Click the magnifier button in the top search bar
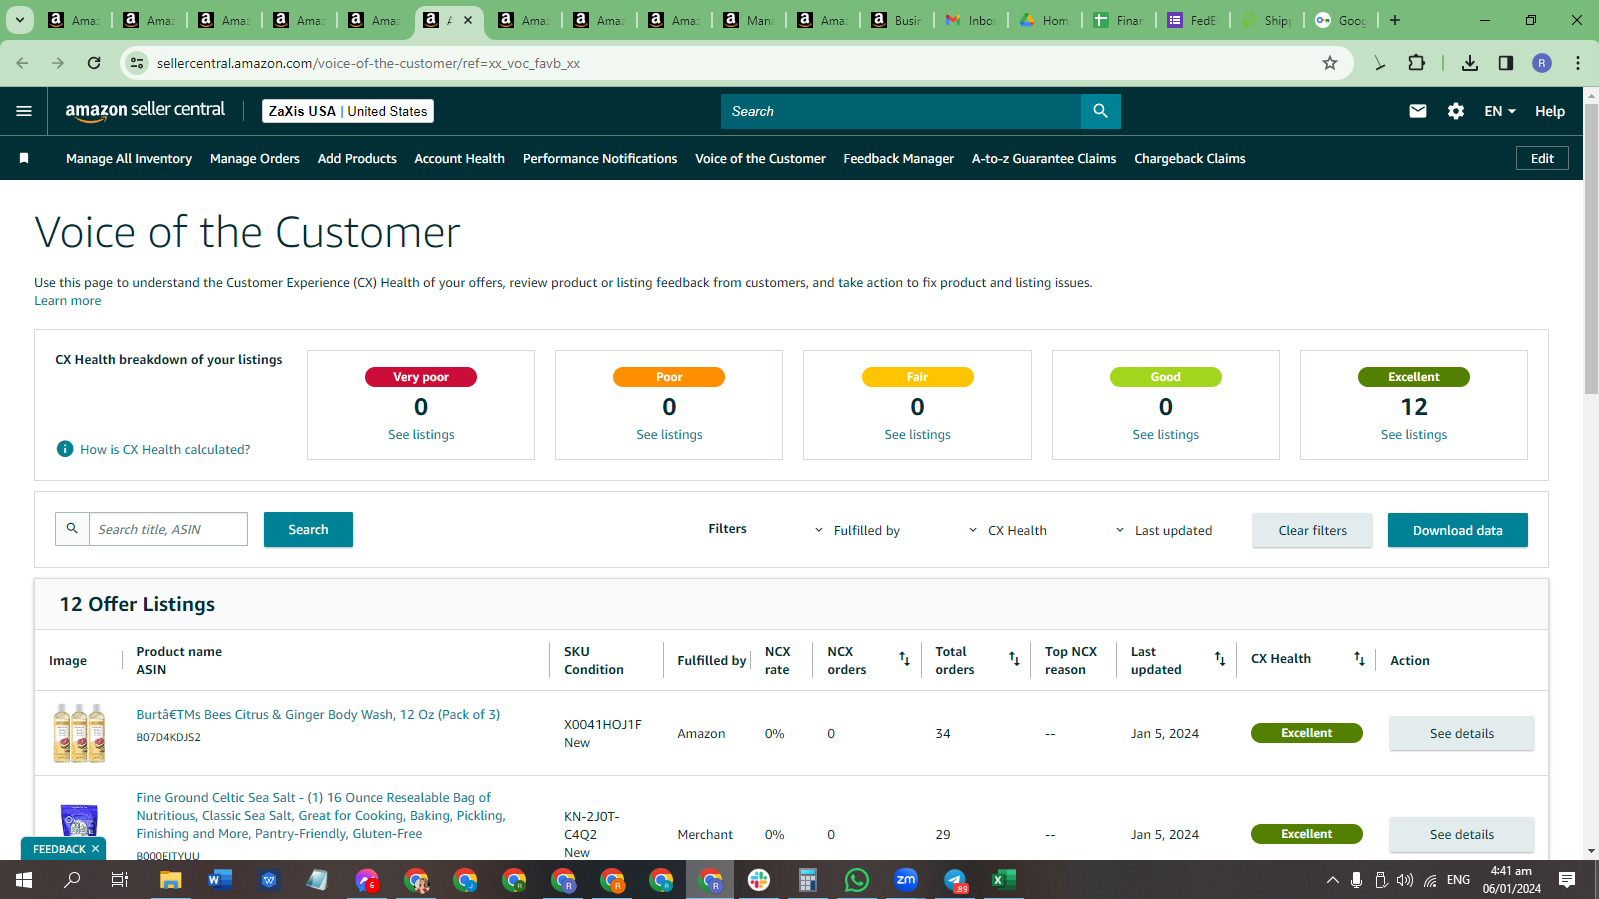 pos(1100,111)
